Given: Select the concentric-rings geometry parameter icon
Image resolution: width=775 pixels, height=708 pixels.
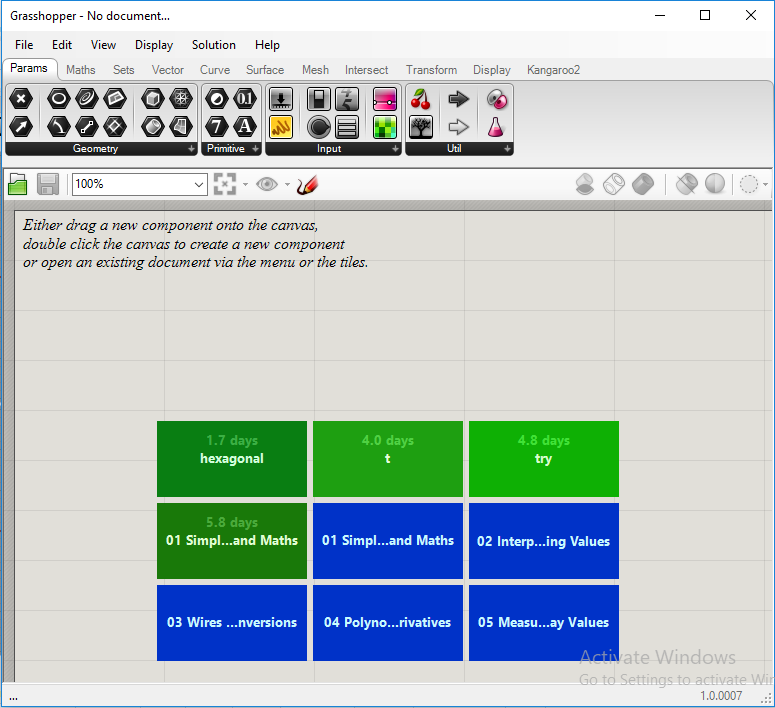Looking at the screenshot, I should tap(86, 99).
